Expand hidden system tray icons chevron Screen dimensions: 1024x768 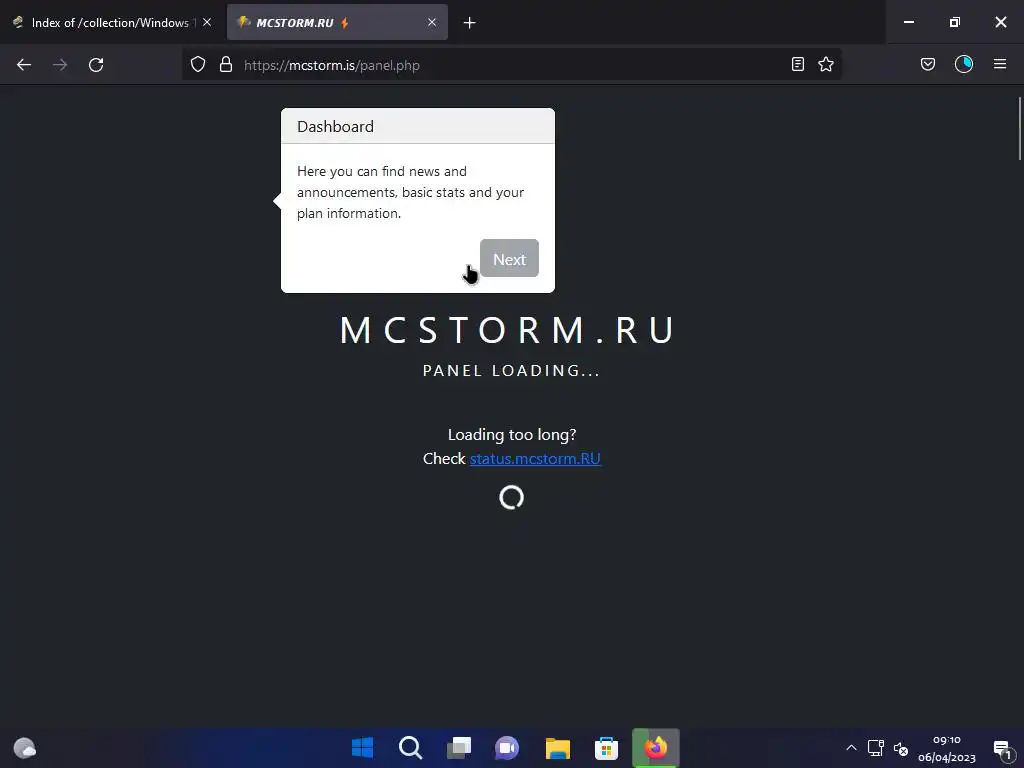851,748
